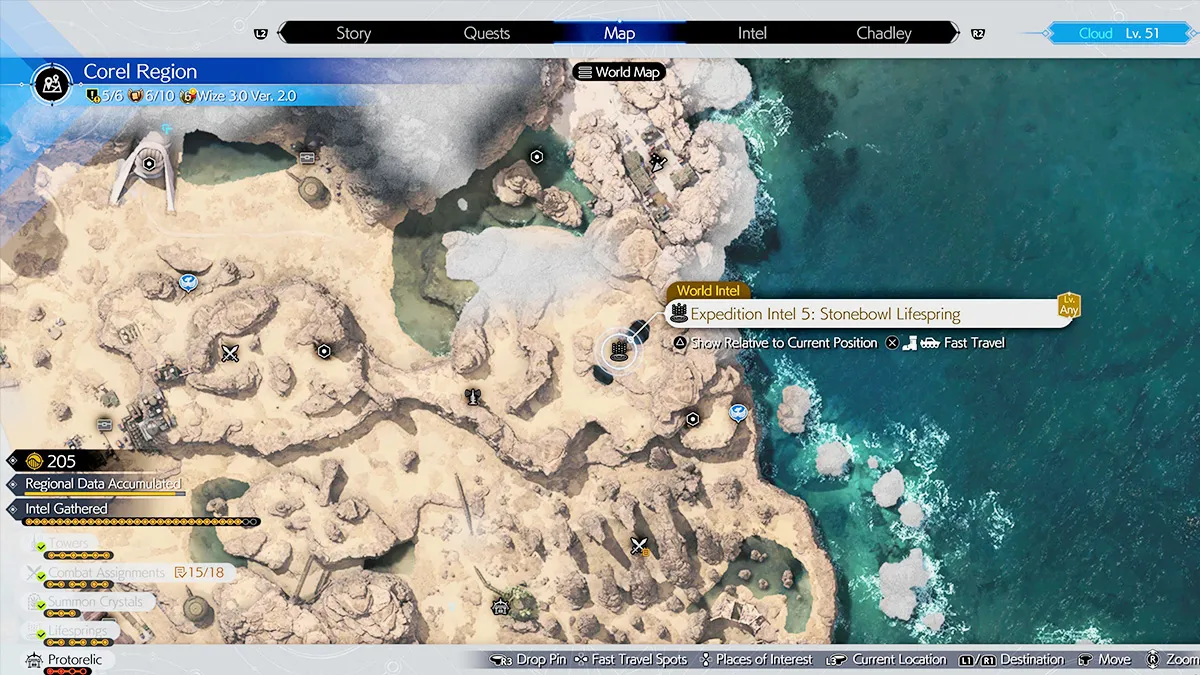
Task: Expand the Regional Data Accumulated section
Action: click(103, 484)
